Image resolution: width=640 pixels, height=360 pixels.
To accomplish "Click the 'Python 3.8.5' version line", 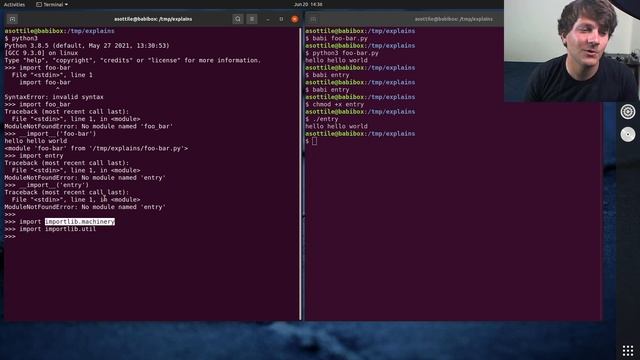I will click(87, 46).
